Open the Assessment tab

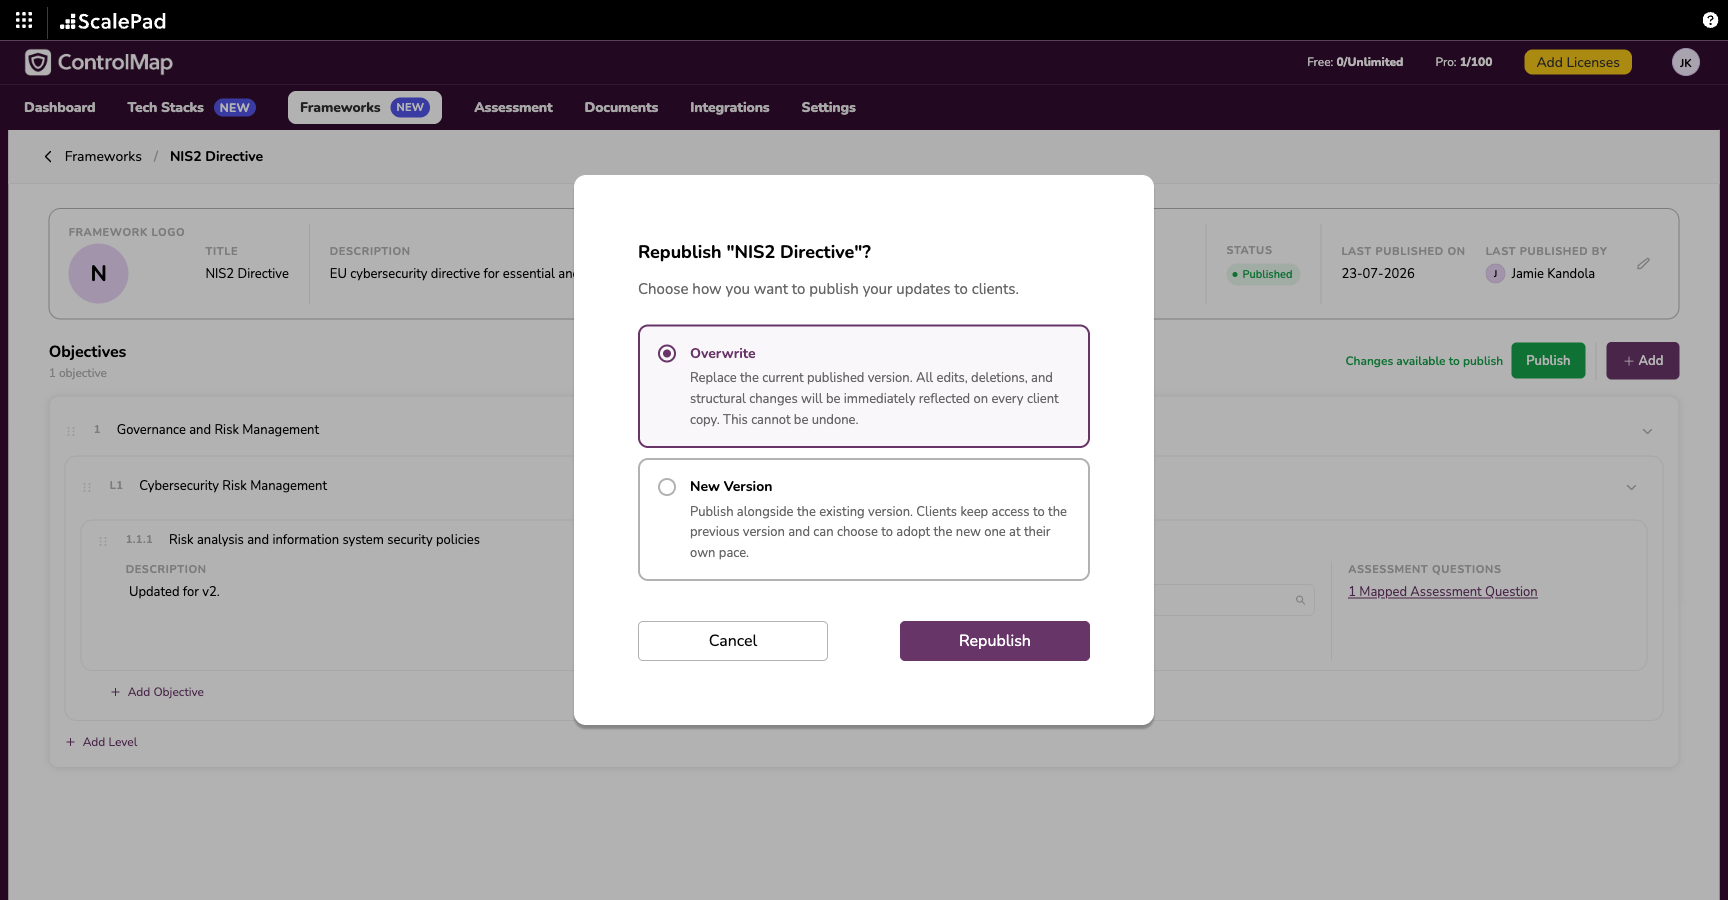click(x=513, y=107)
